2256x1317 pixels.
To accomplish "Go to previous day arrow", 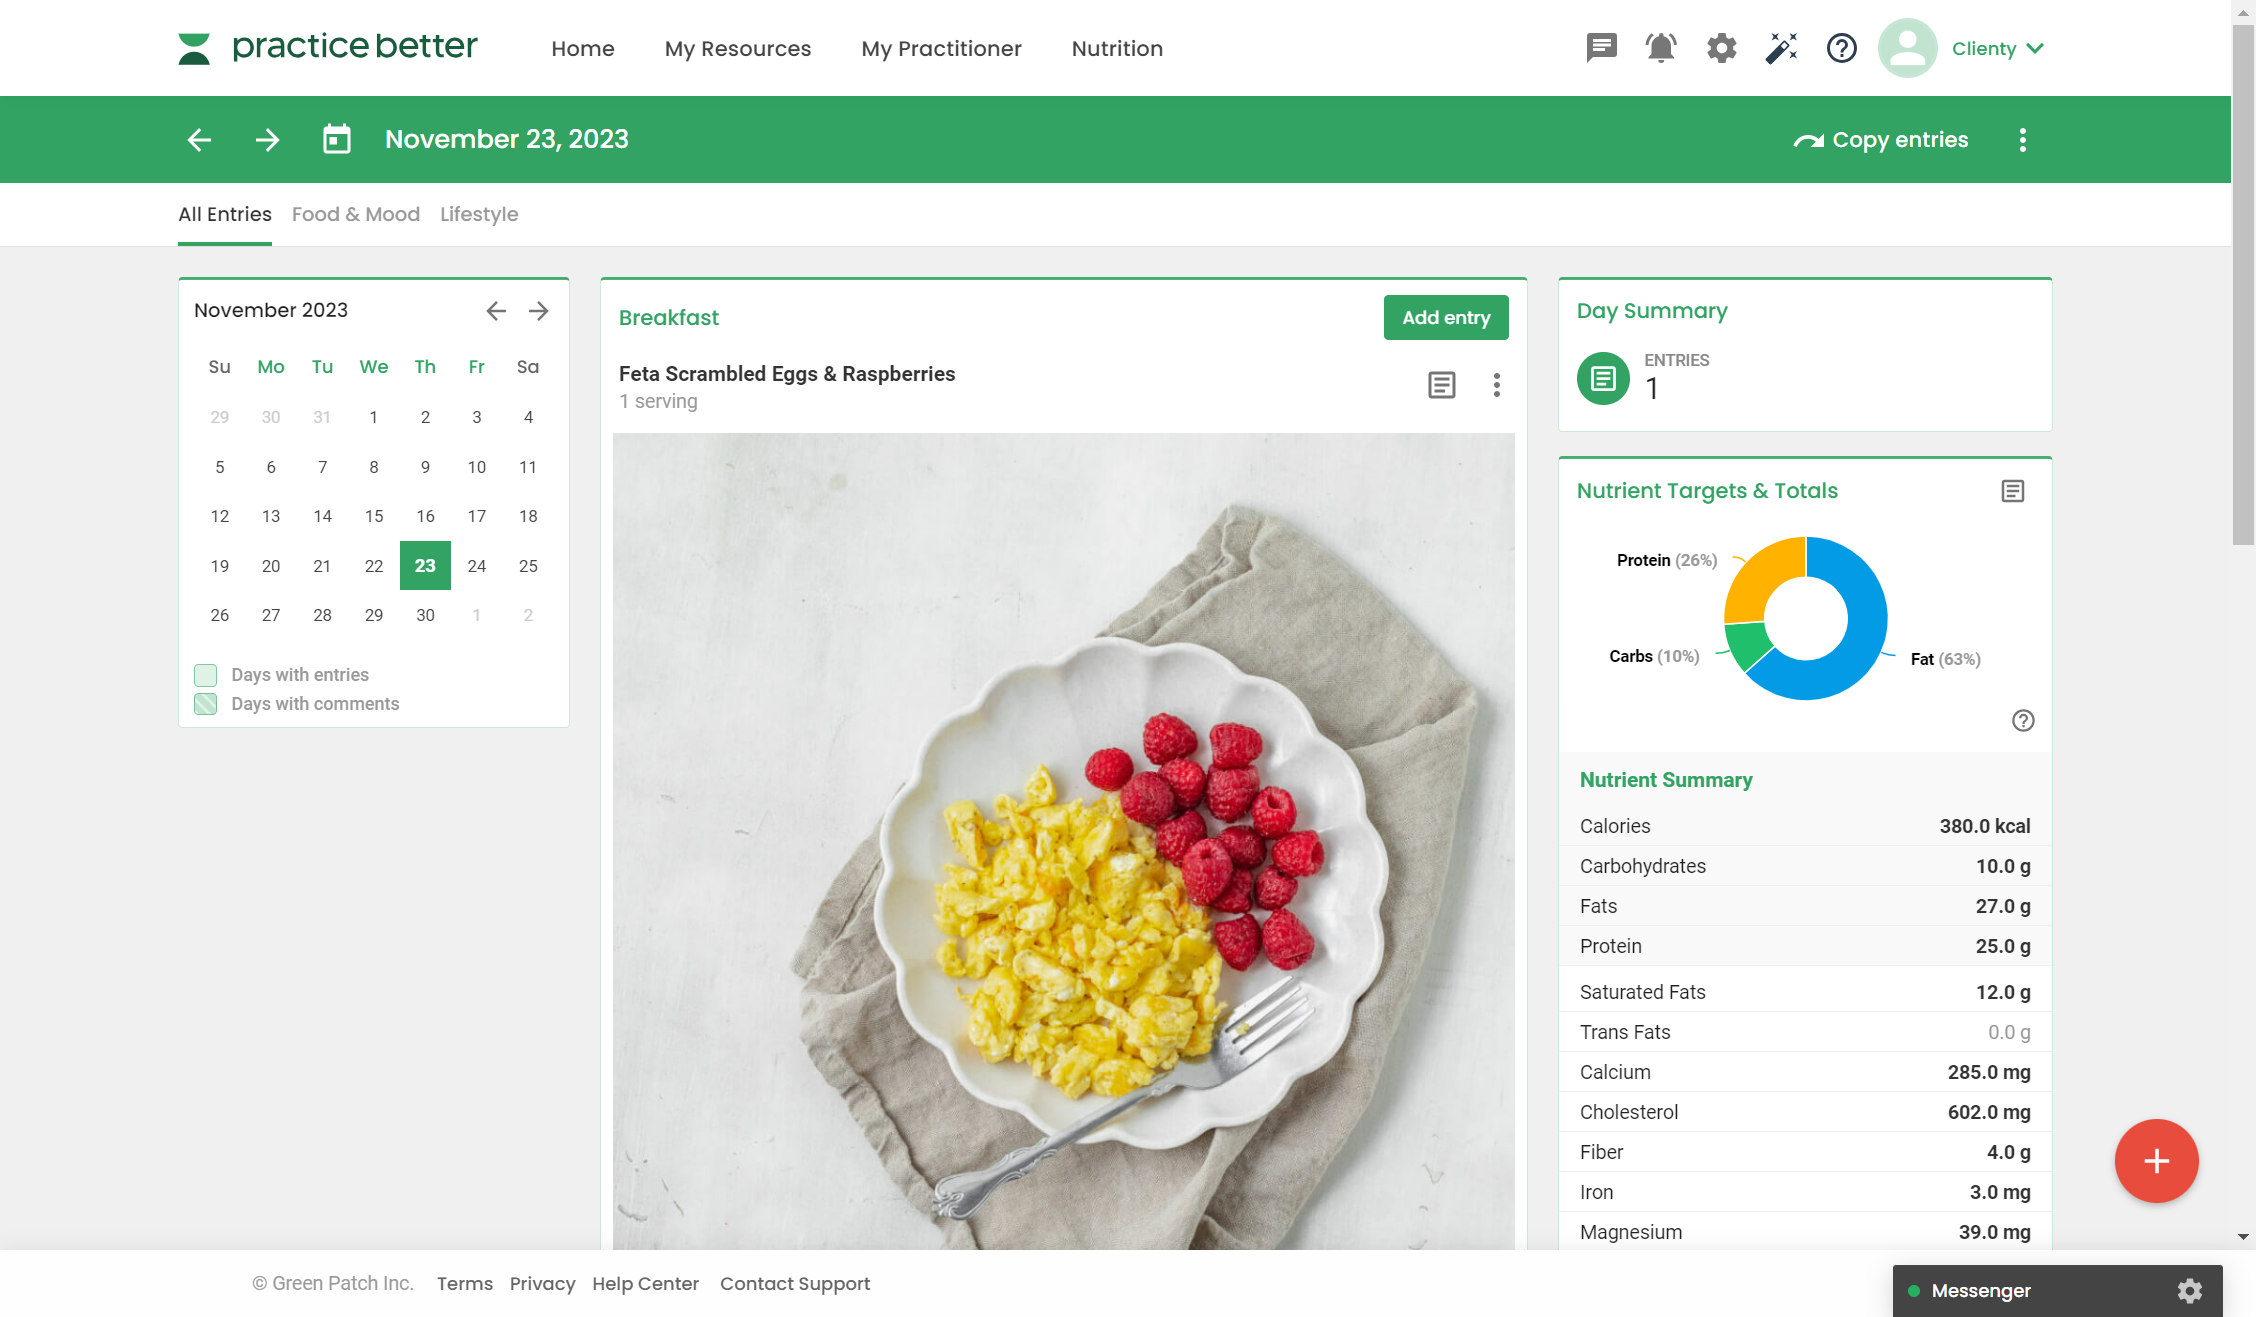I will tap(199, 139).
